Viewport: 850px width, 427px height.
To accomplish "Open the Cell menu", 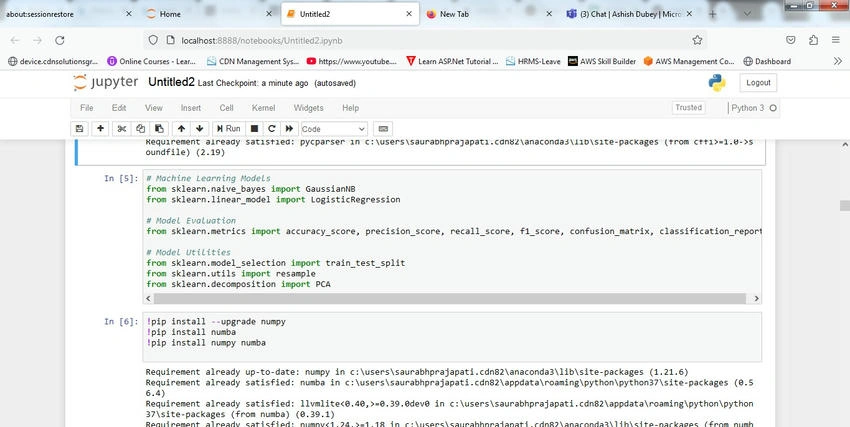I will [x=227, y=108].
